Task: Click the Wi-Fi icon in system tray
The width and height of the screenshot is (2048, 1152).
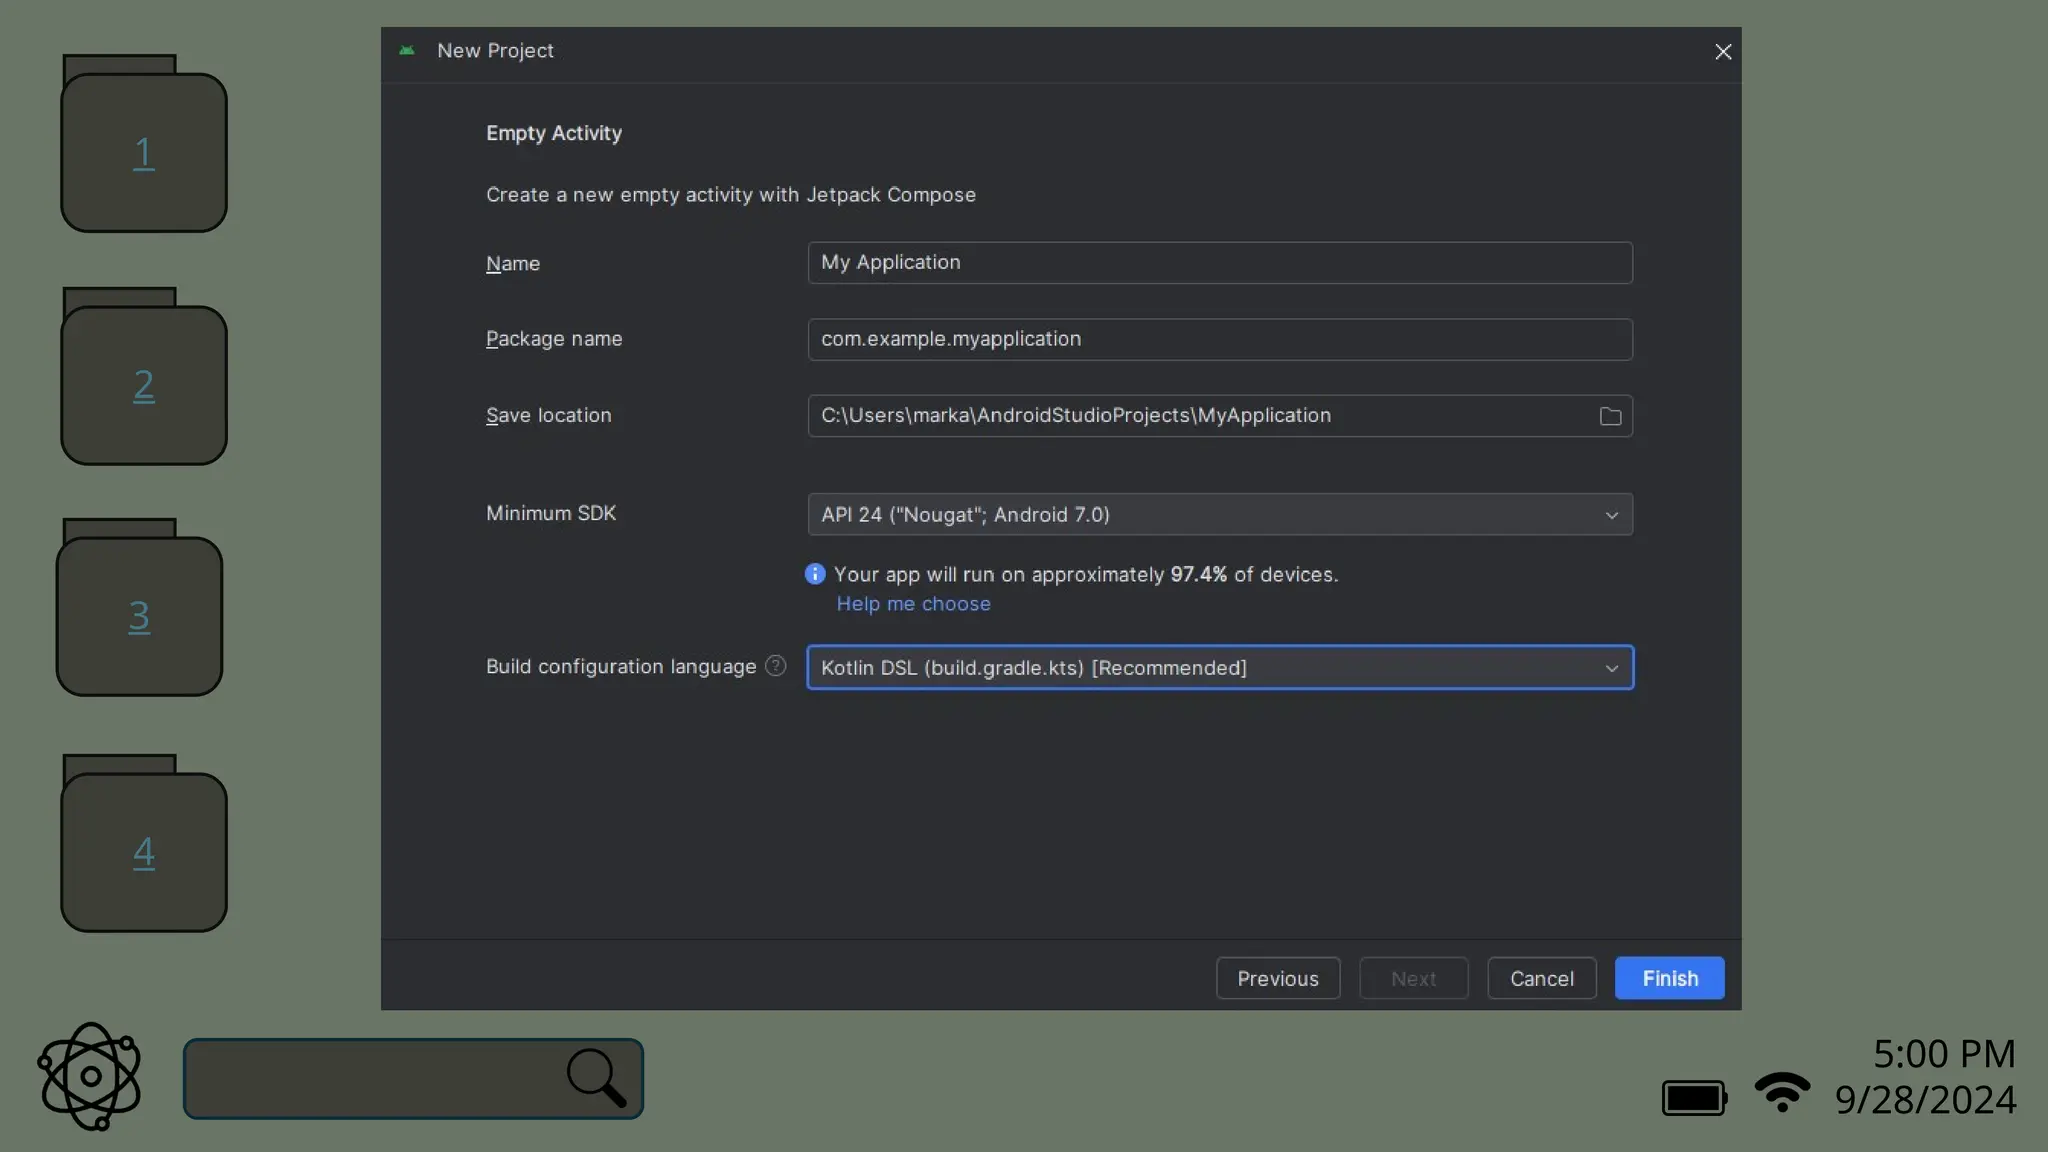Action: pos(1782,1092)
